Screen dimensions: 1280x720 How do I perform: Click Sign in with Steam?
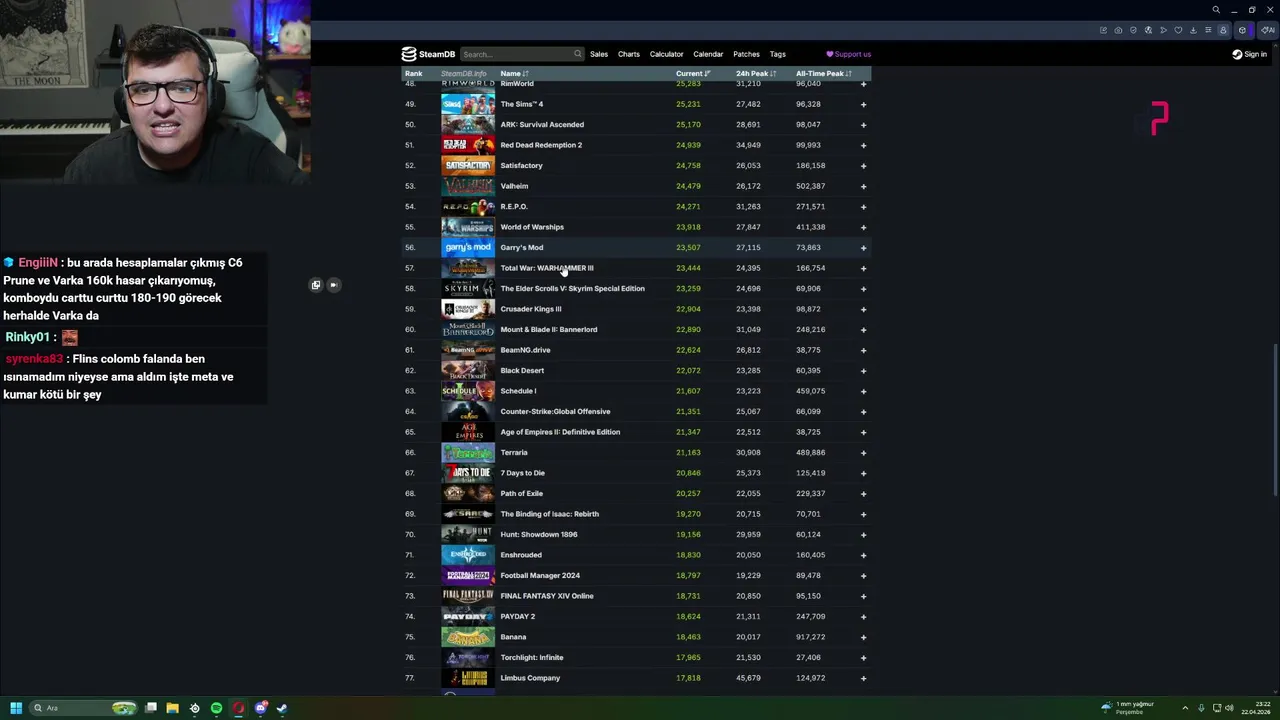click(1249, 54)
